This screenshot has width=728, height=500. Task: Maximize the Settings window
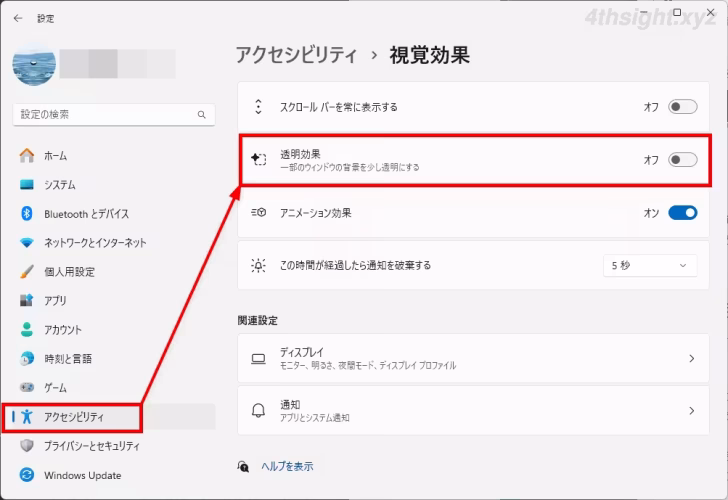(x=677, y=13)
